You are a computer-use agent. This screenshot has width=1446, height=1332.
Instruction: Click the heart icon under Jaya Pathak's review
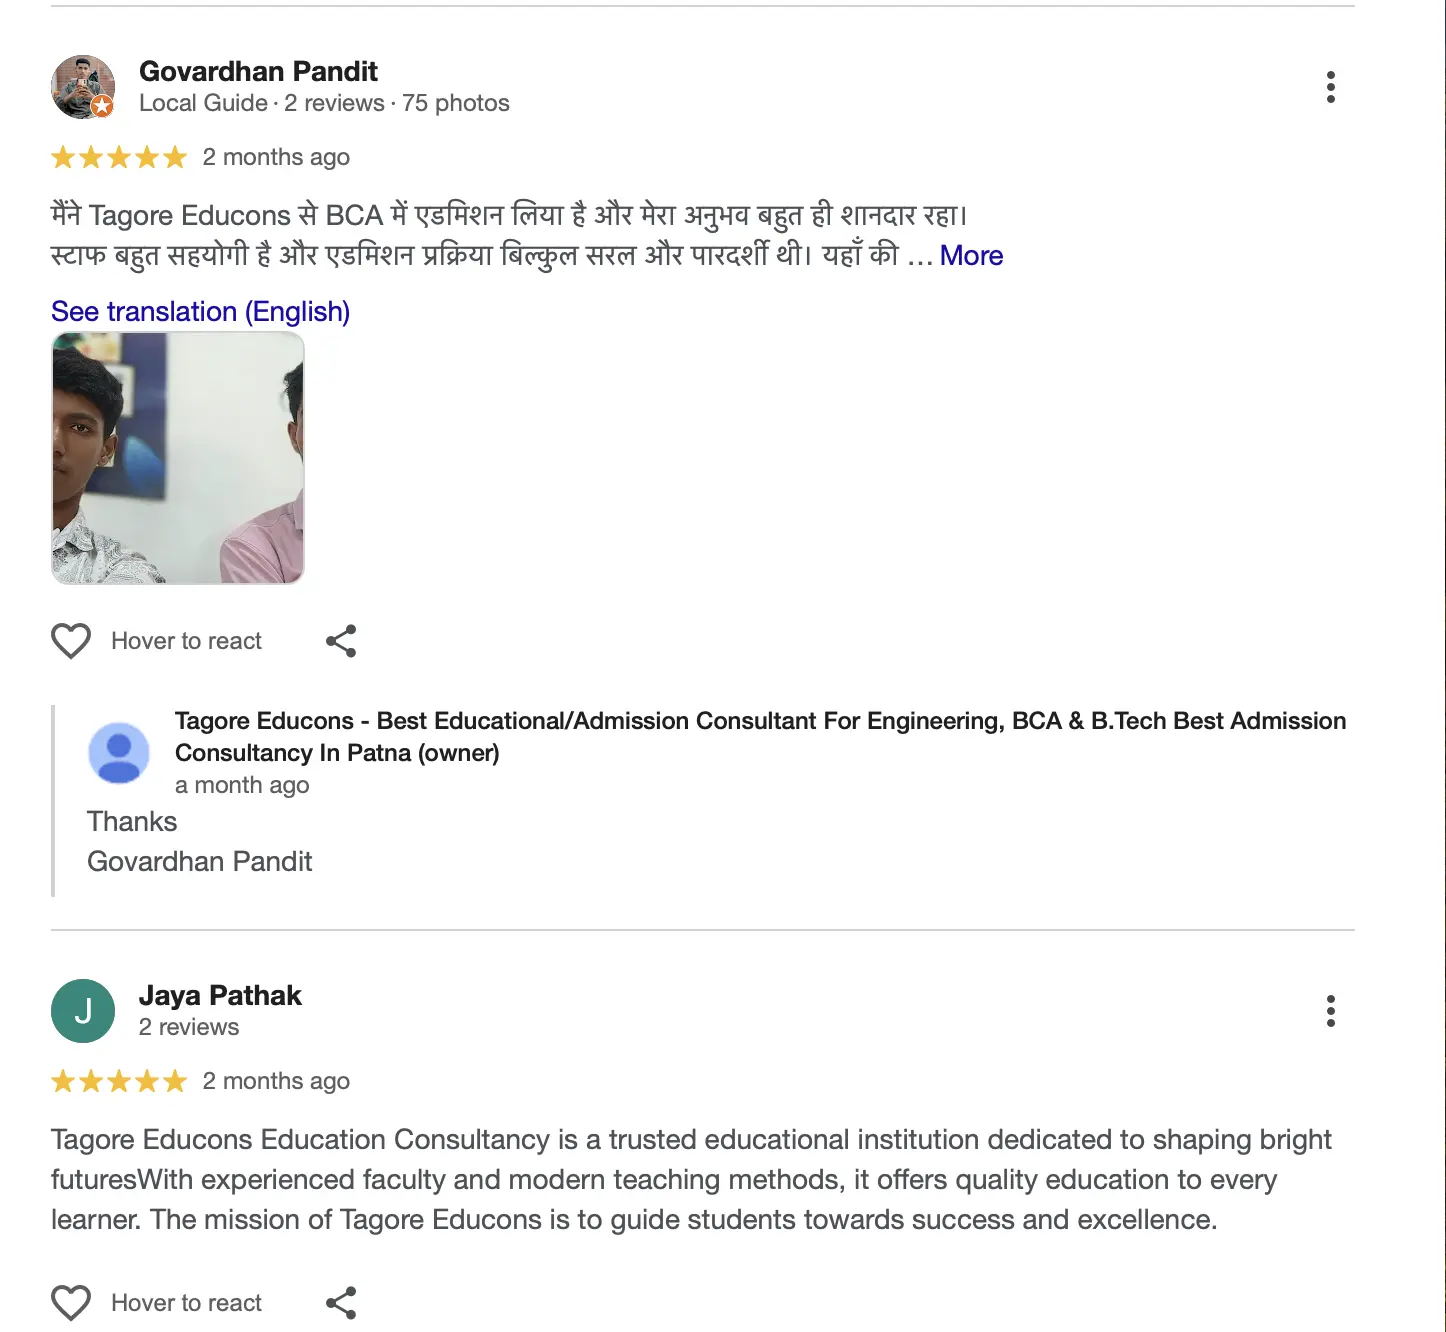click(71, 1303)
